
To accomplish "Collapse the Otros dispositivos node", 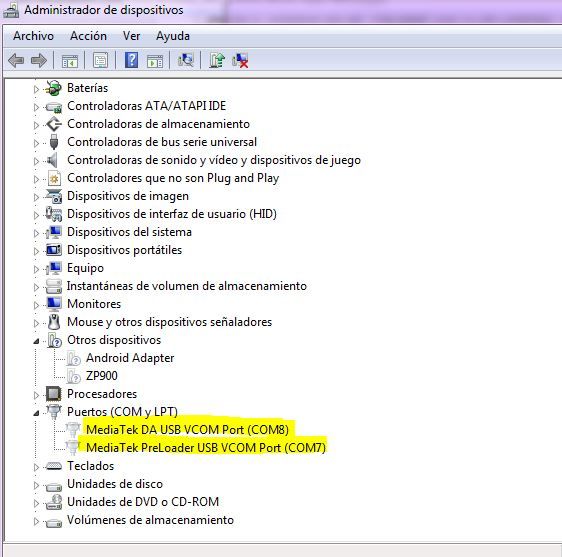I will (36, 341).
